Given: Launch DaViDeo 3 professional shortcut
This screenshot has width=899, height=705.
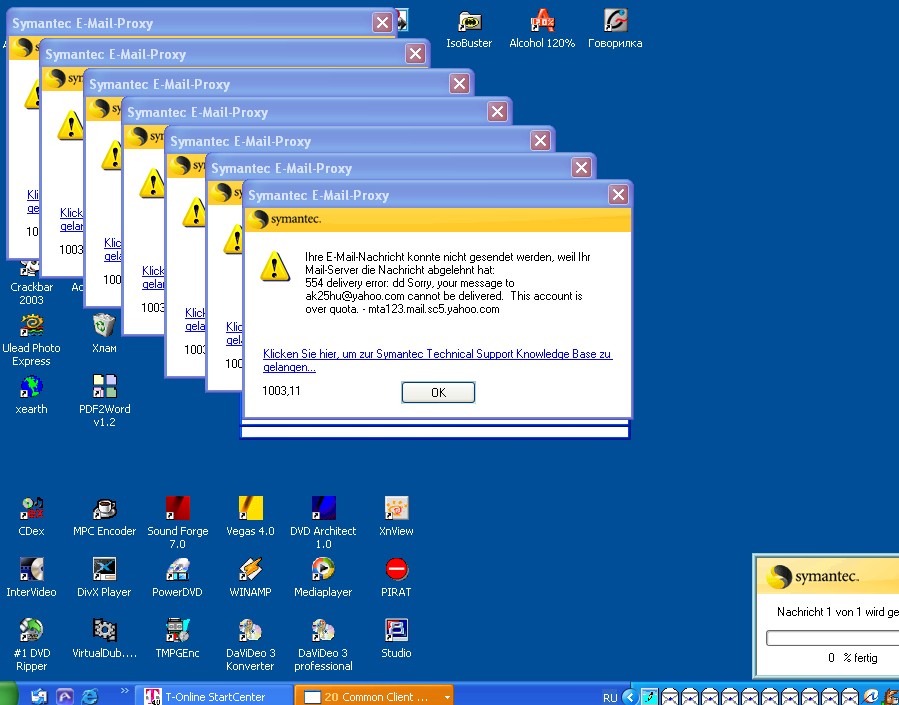Looking at the screenshot, I should point(323,645).
